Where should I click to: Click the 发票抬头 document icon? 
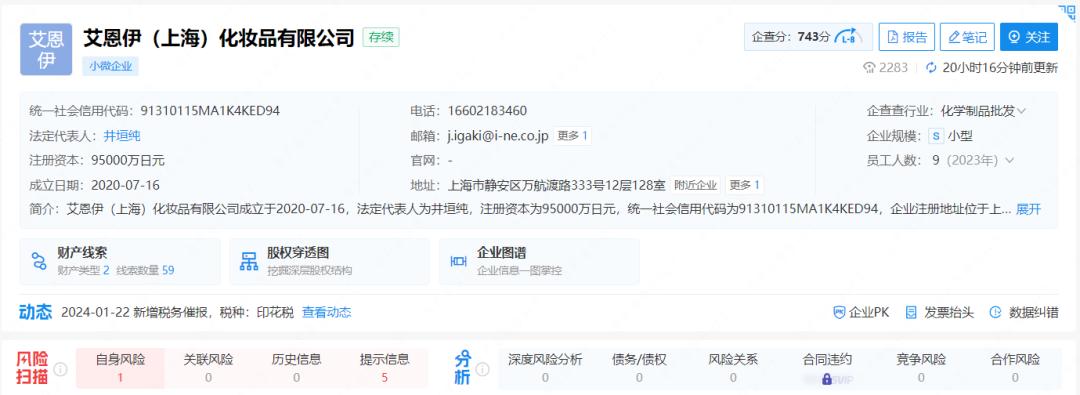911,312
